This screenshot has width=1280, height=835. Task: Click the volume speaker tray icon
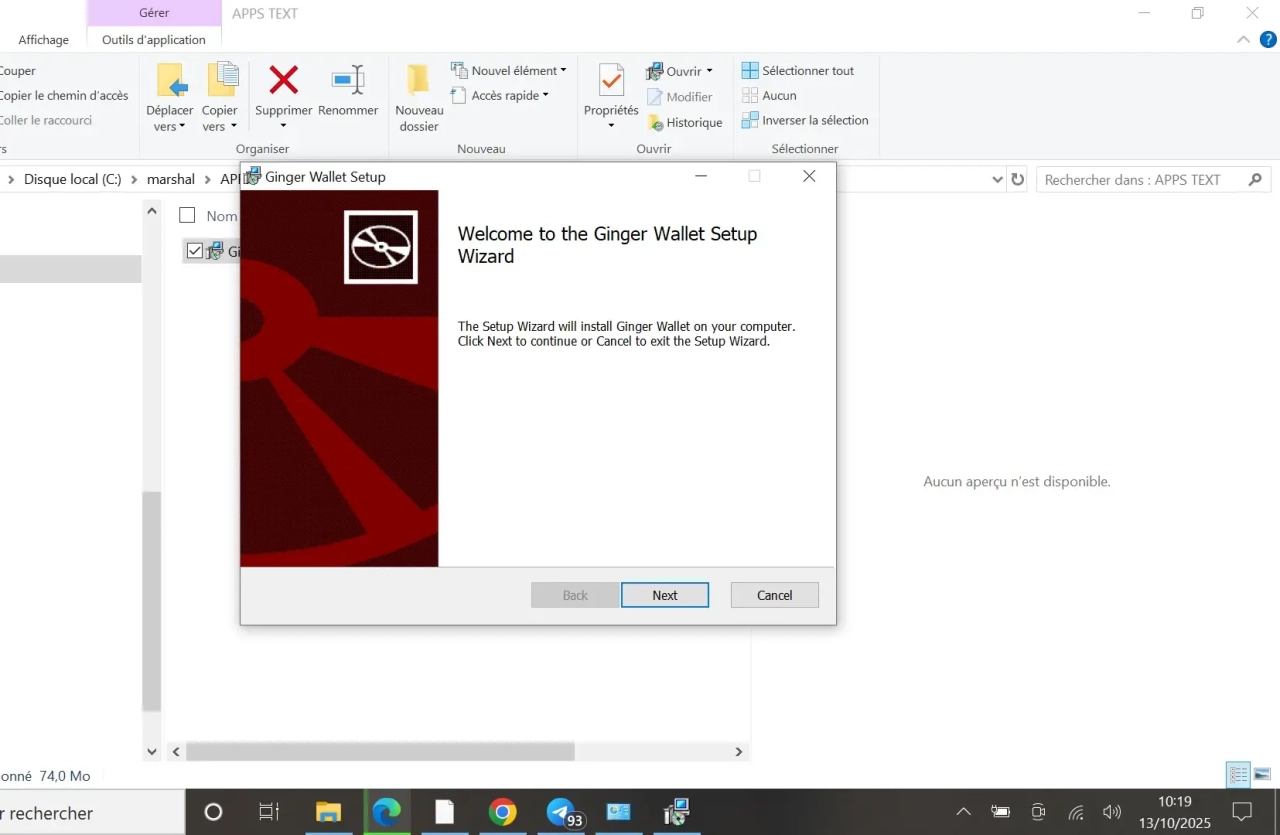[x=1112, y=812]
